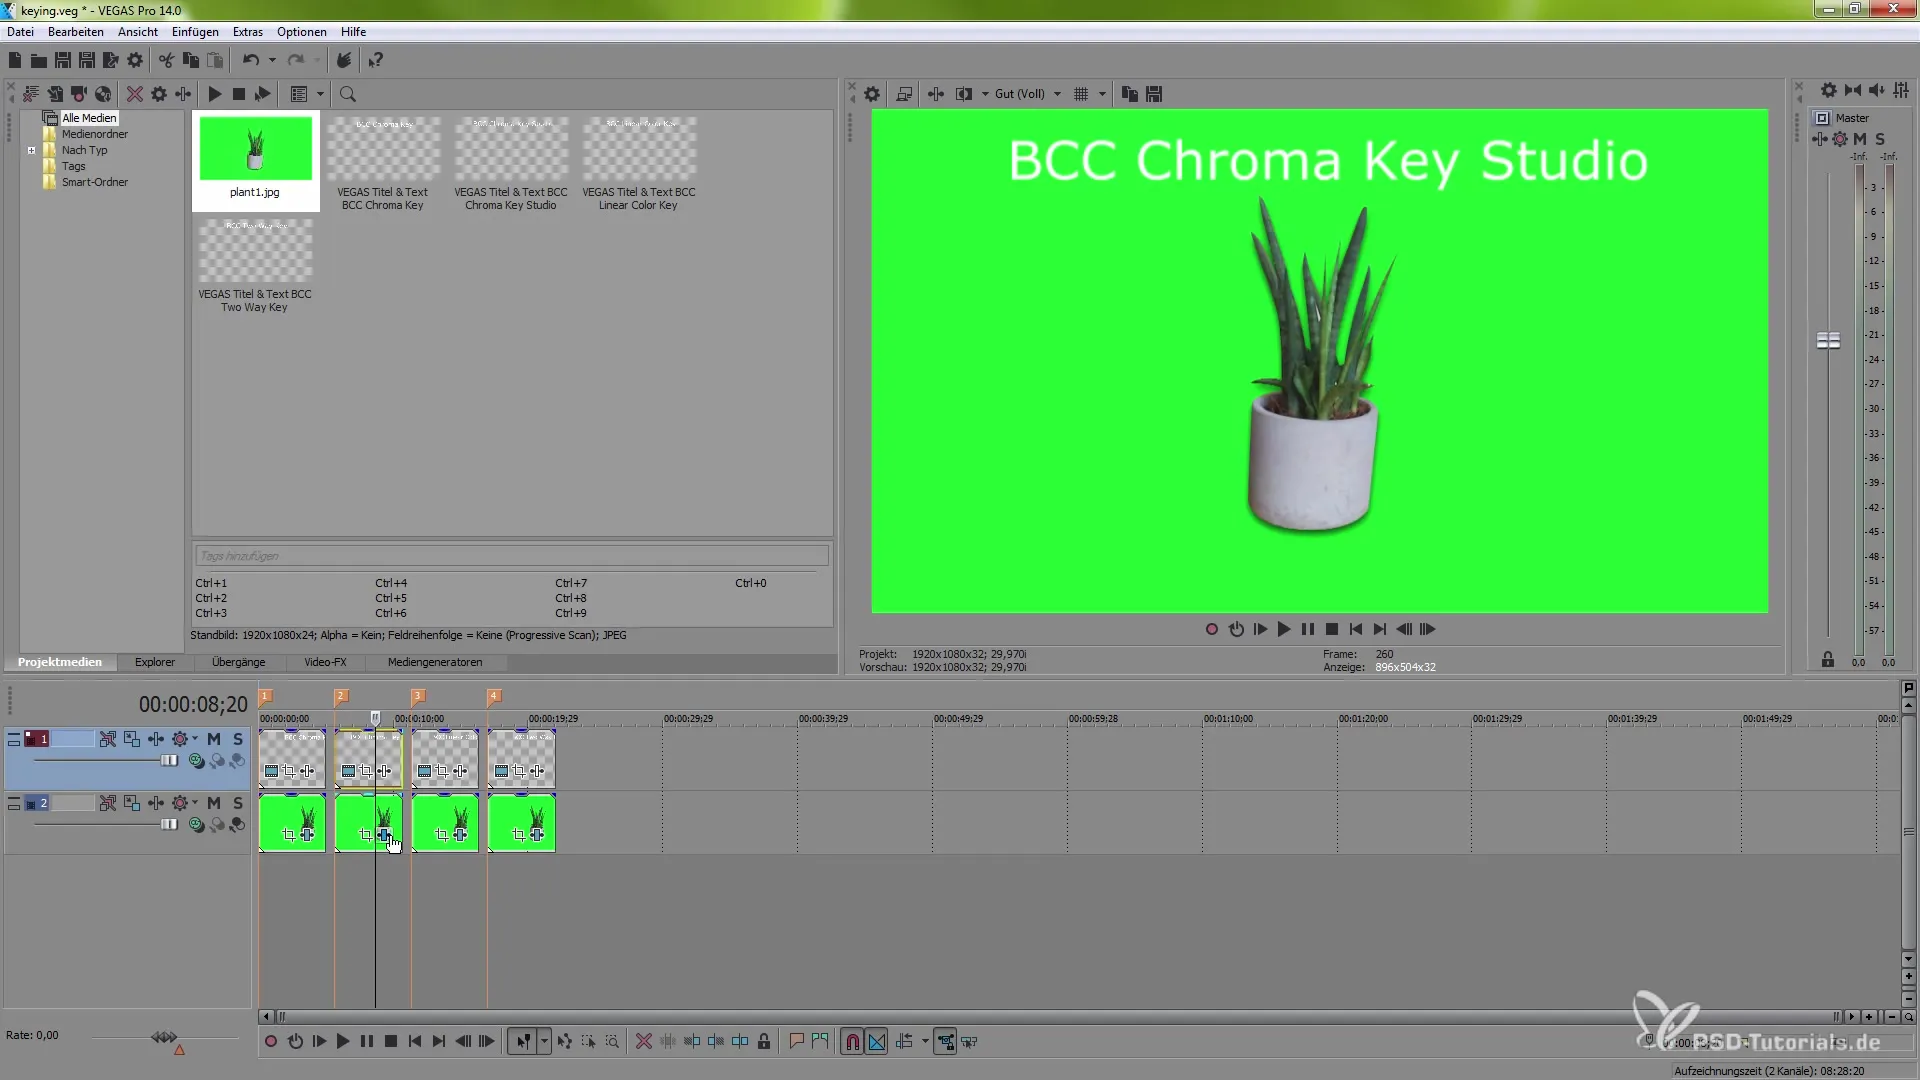Remove the selected media with the red X
1920x1080 pixels.
click(x=134, y=94)
